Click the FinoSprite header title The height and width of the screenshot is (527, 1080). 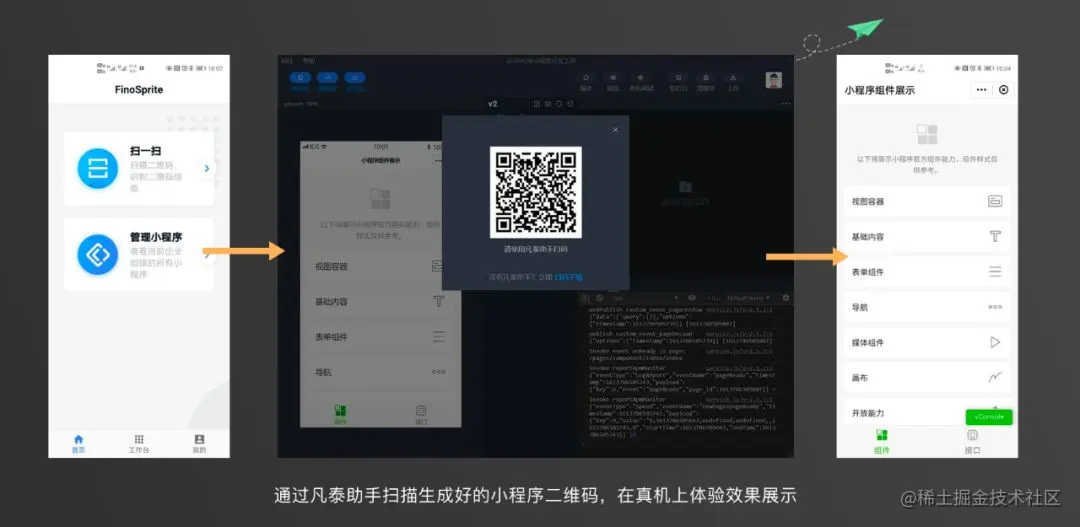[x=139, y=90]
